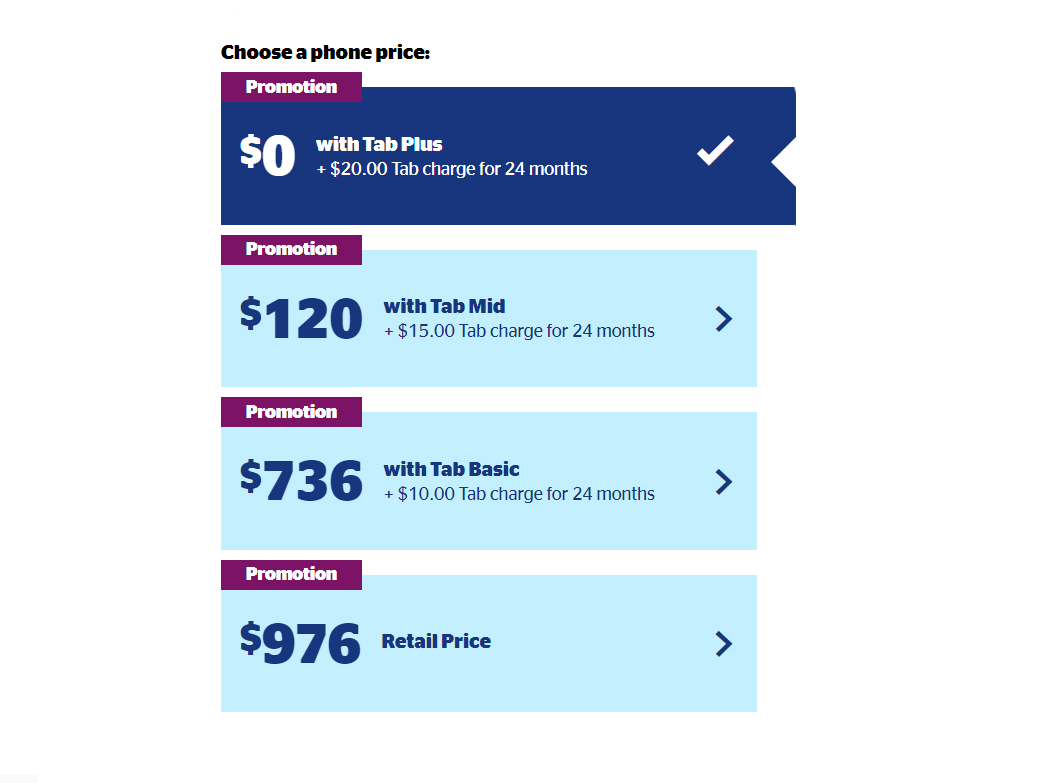Click the $20.00 Tab charge text
The image size is (1043, 783).
[452, 169]
